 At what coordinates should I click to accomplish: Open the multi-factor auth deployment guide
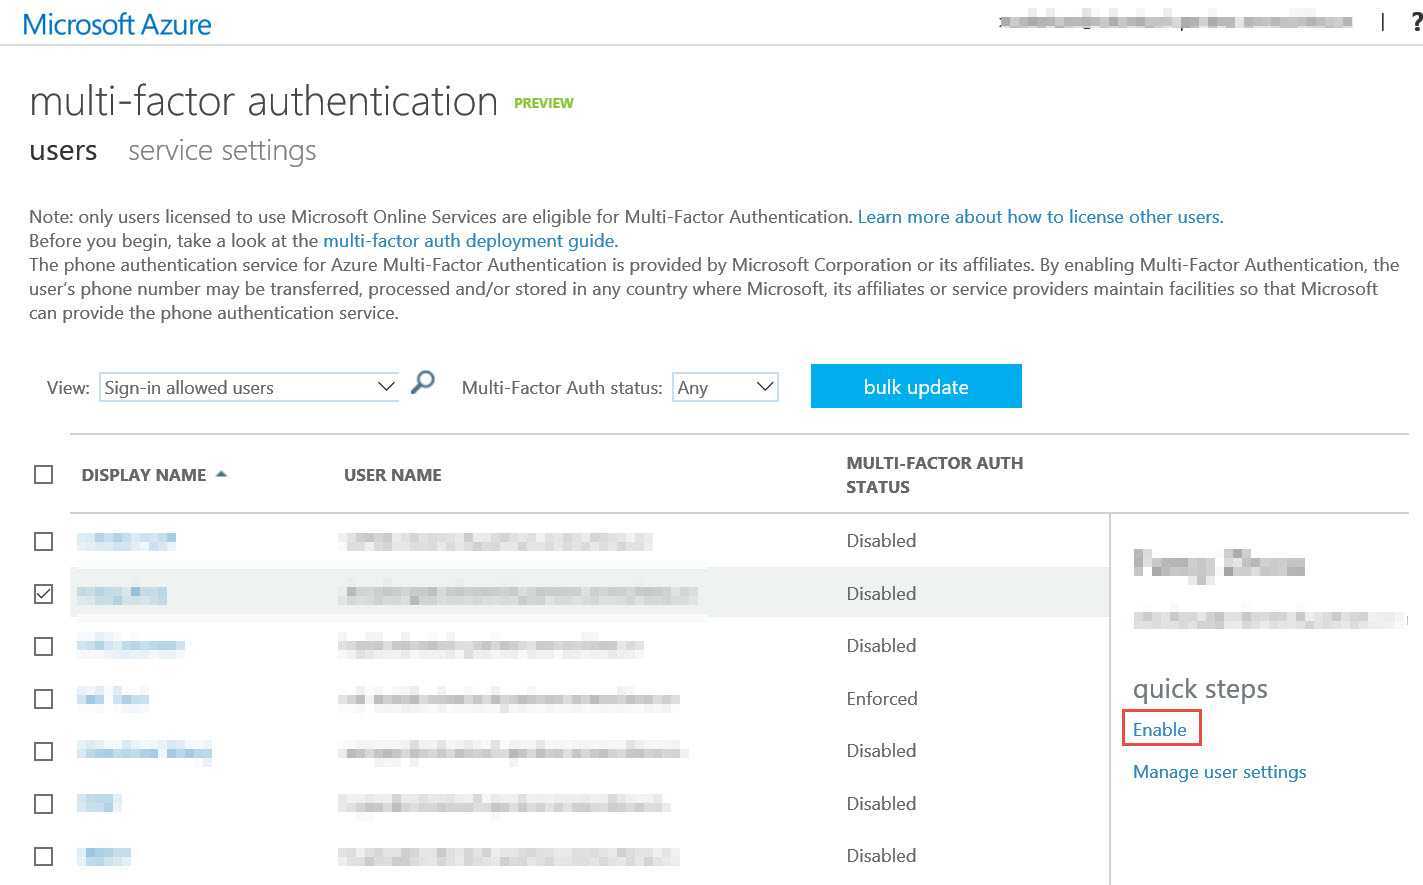(470, 241)
